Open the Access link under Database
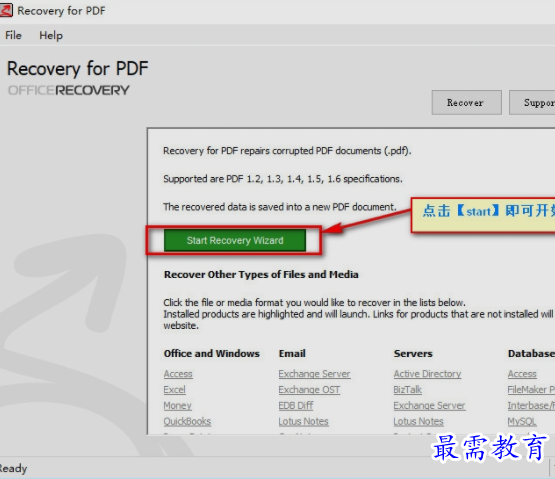The height and width of the screenshot is (479, 555). click(x=522, y=374)
